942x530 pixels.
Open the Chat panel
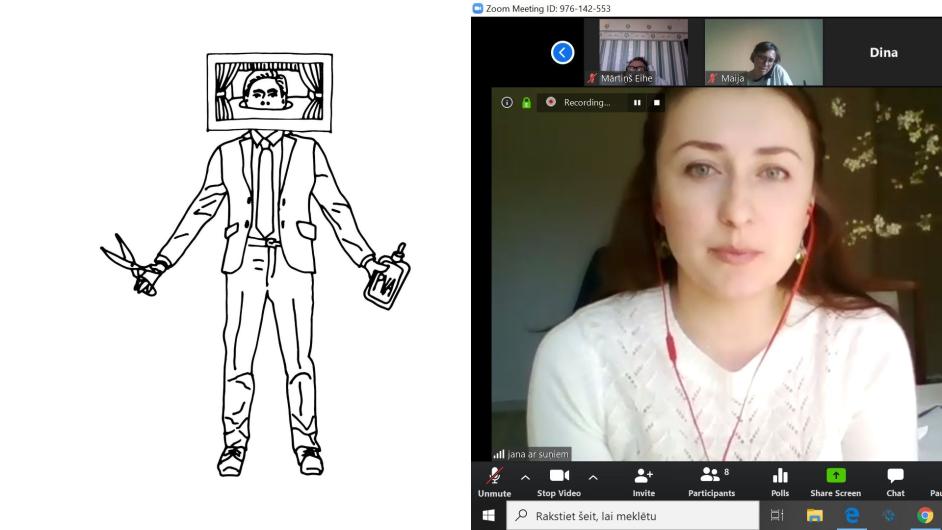pos(895,479)
